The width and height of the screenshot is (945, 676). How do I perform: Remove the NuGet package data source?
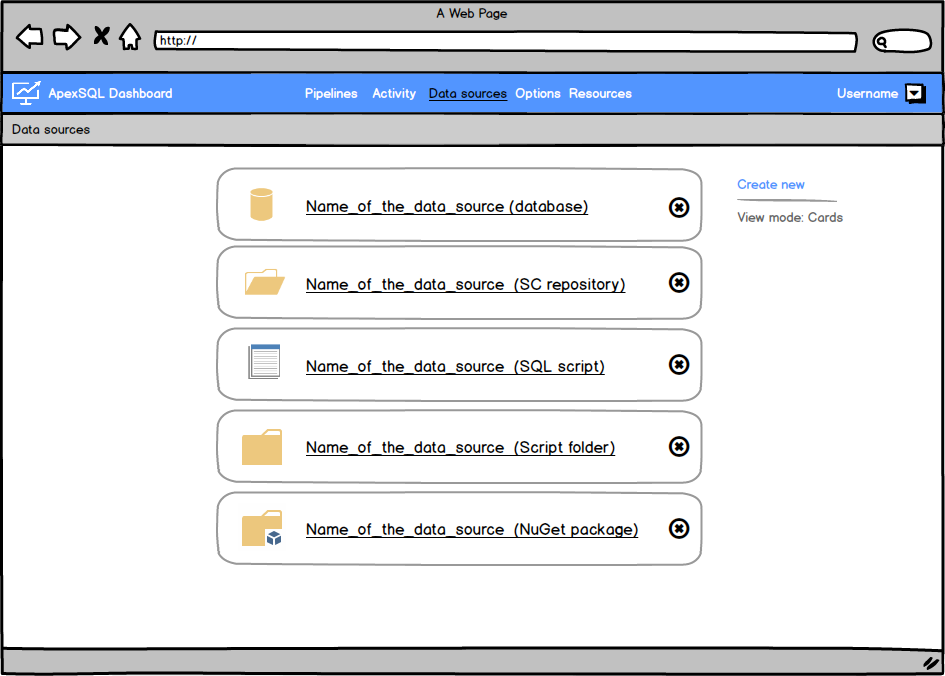click(679, 529)
